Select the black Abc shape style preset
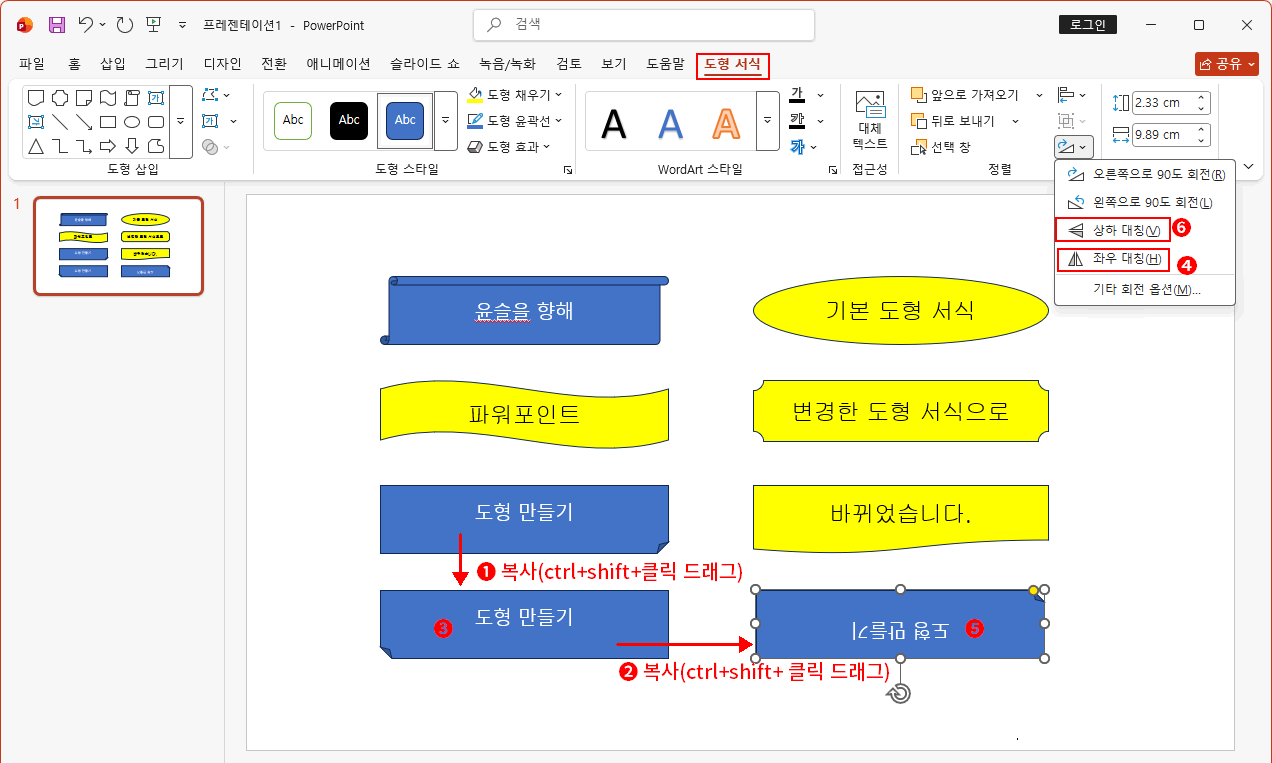Screen dimensions: 1272x763 349,120
